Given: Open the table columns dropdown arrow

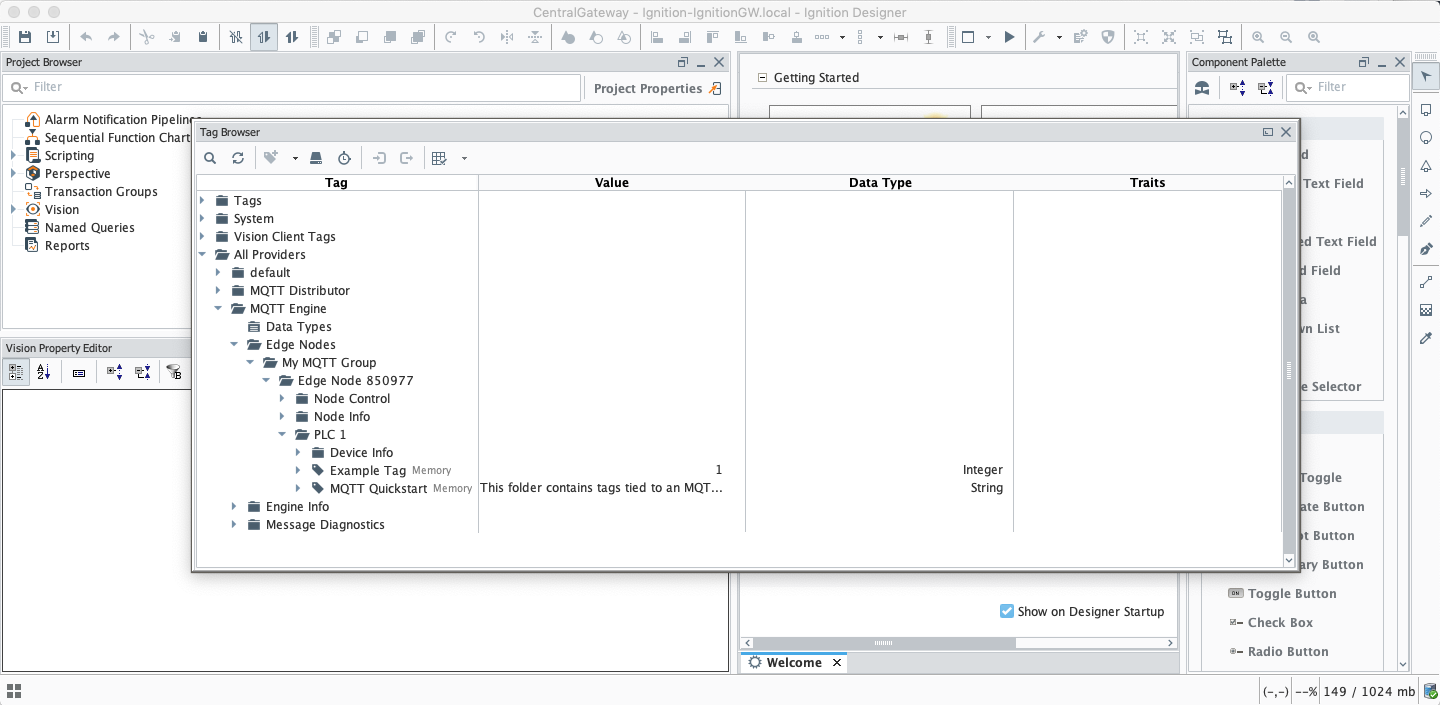Looking at the screenshot, I should click(464, 159).
